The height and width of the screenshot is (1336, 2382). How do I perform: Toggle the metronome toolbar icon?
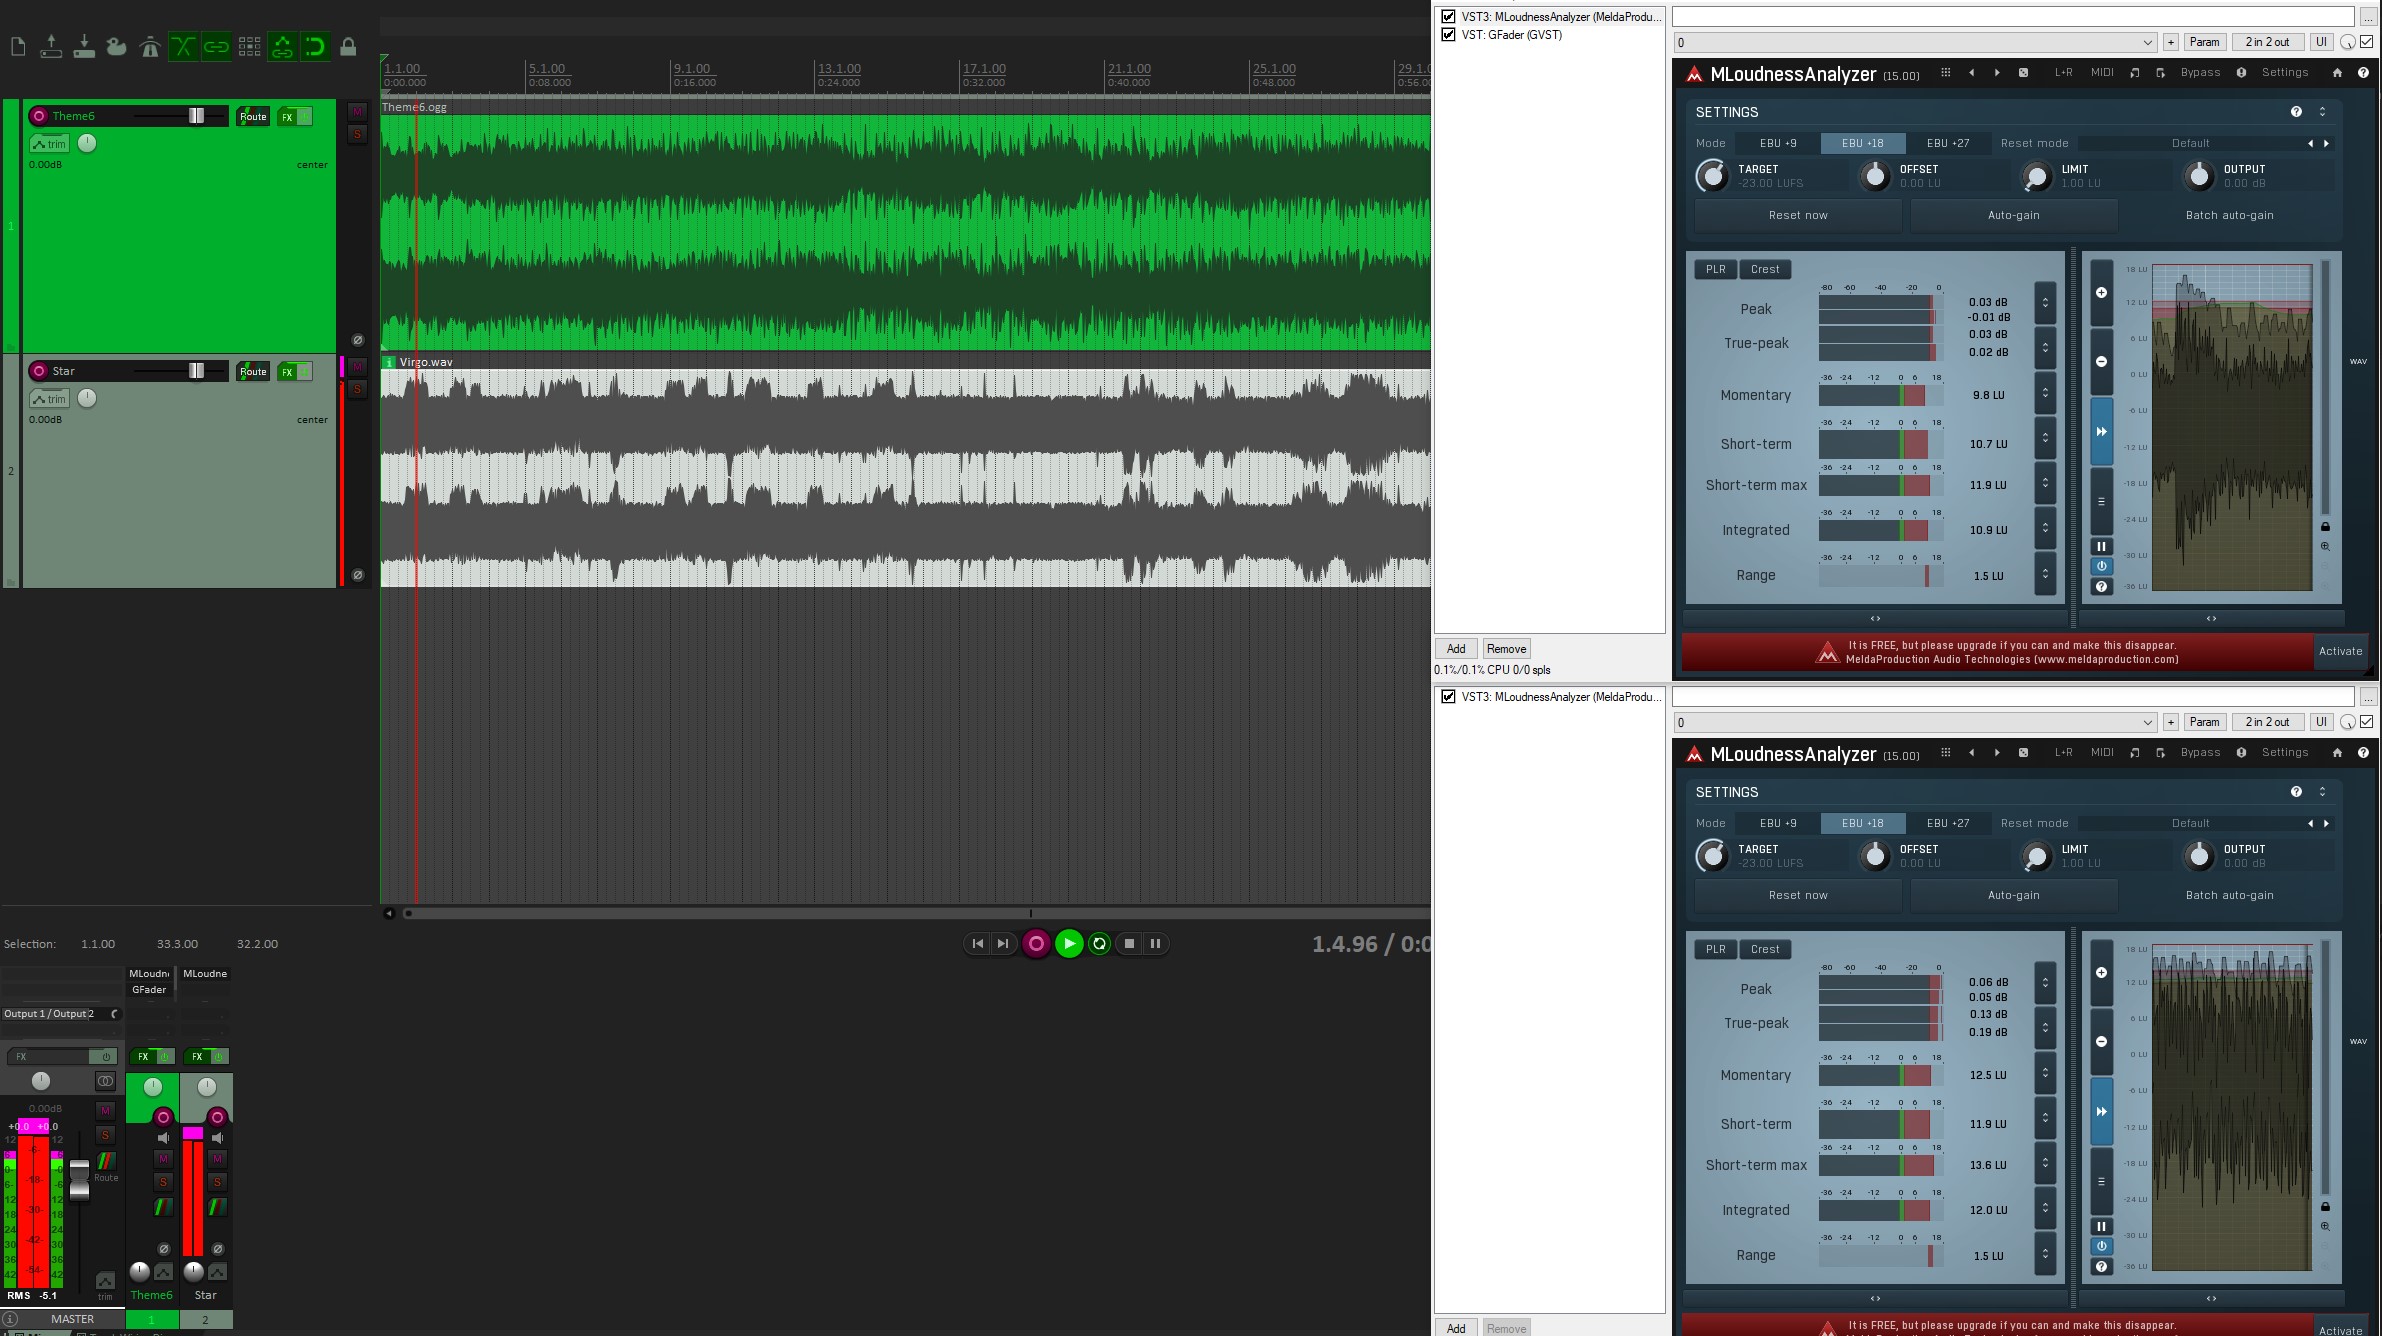150,47
